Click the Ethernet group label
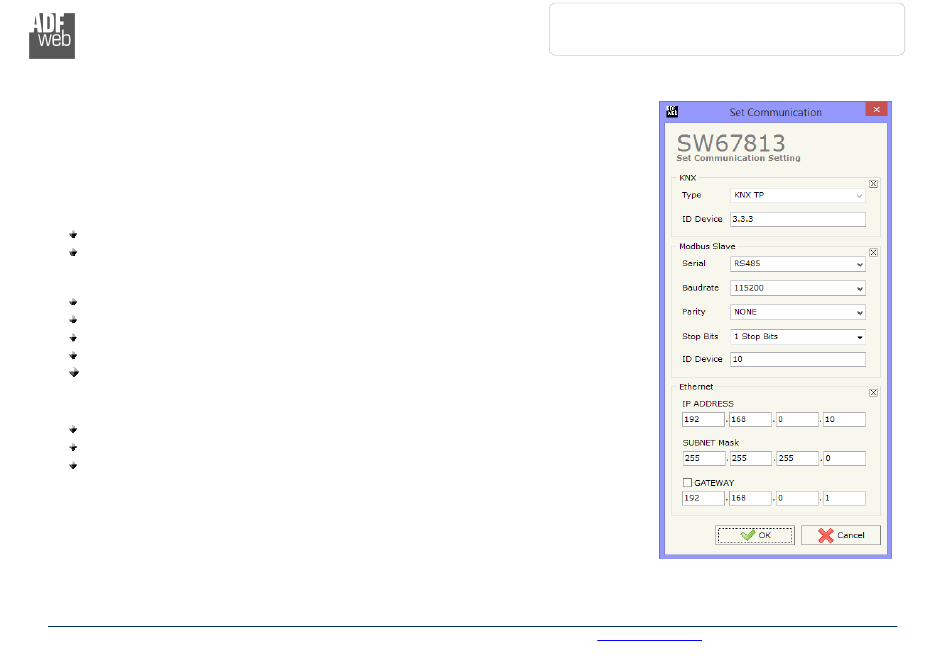 (x=696, y=387)
